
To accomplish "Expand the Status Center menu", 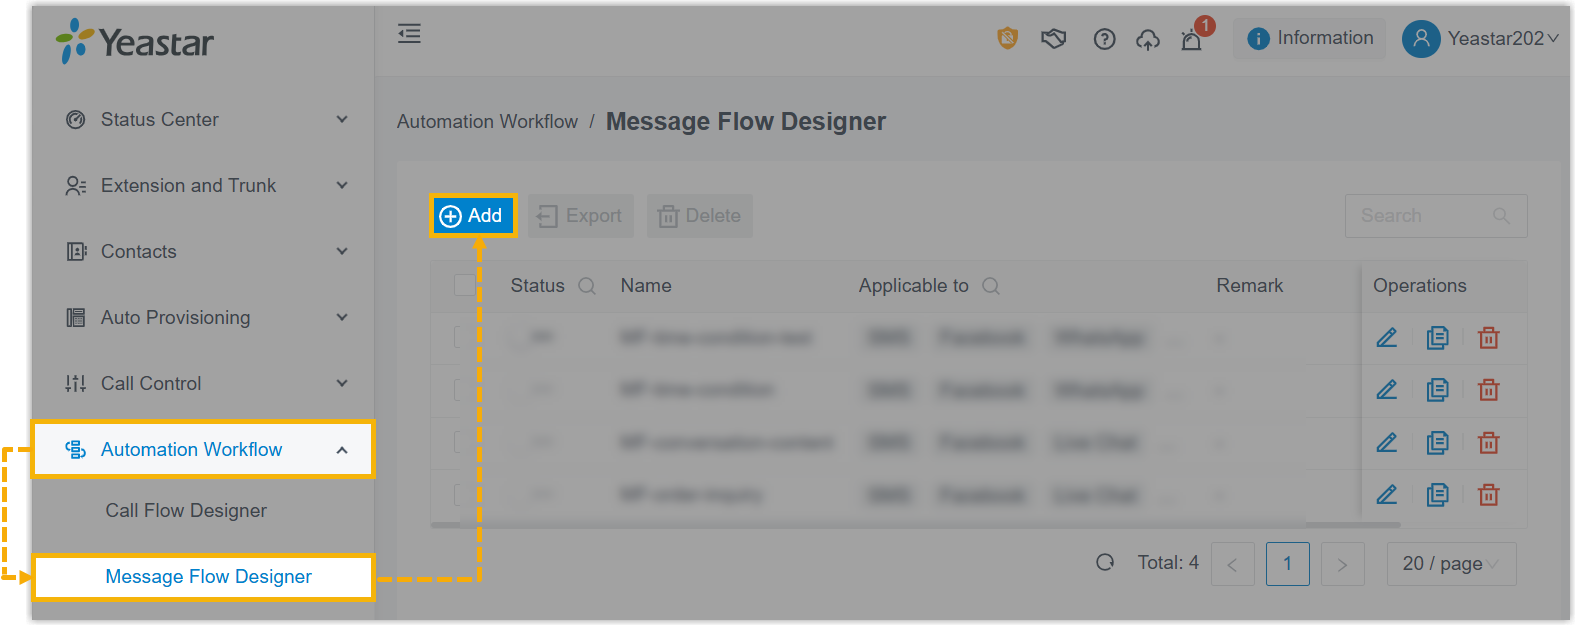I will click(x=207, y=119).
